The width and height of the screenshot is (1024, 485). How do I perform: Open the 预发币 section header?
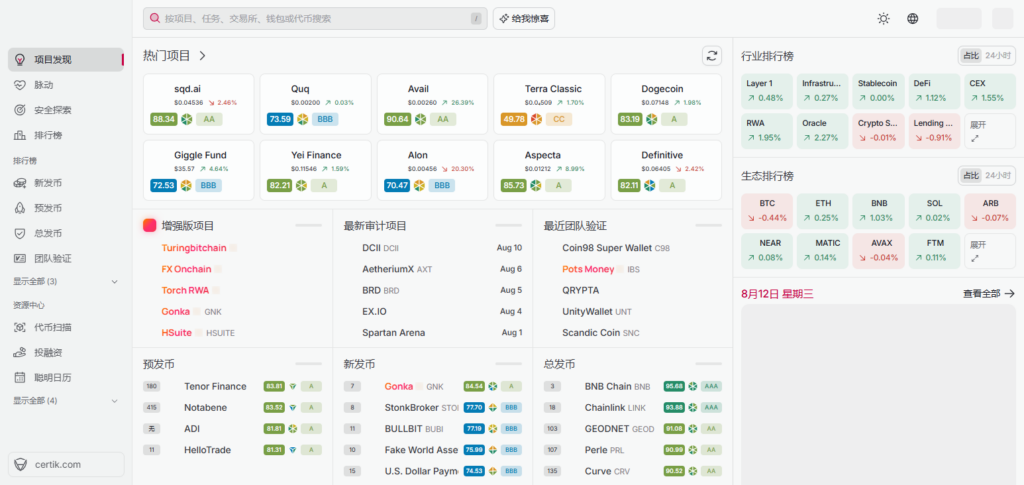point(159,364)
